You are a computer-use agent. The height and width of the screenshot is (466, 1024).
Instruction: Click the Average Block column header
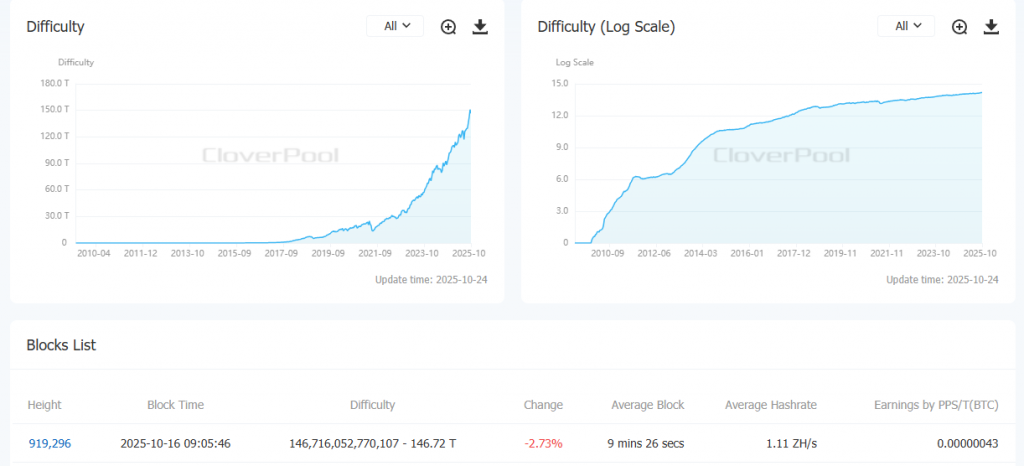pyautogui.click(x=648, y=405)
